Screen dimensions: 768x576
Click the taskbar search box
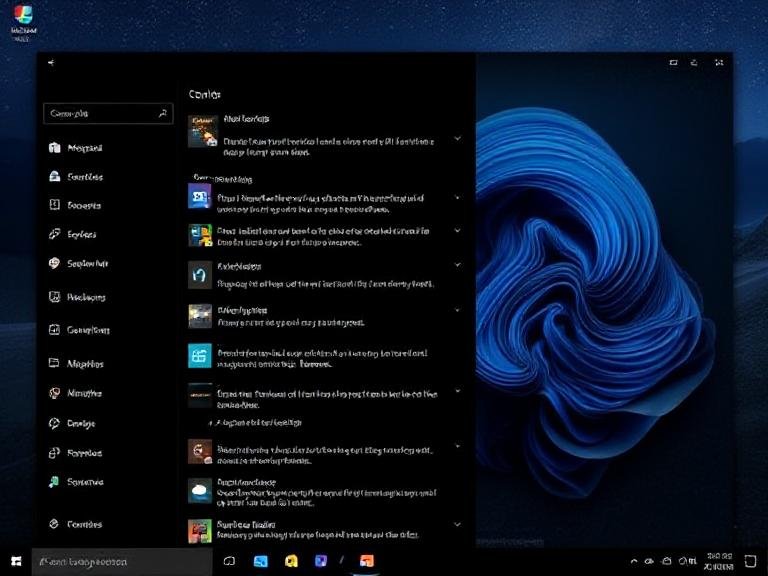(122, 562)
